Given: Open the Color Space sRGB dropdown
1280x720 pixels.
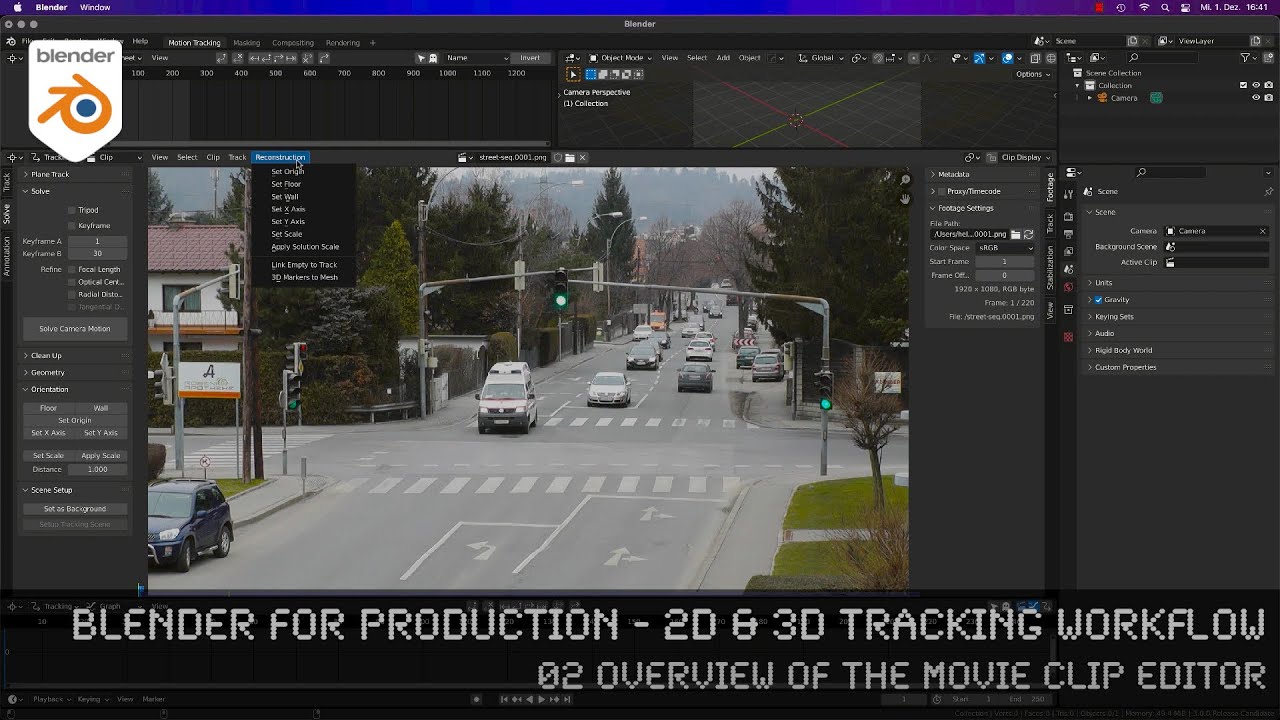Looking at the screenshot, I should pos(1005,248).
